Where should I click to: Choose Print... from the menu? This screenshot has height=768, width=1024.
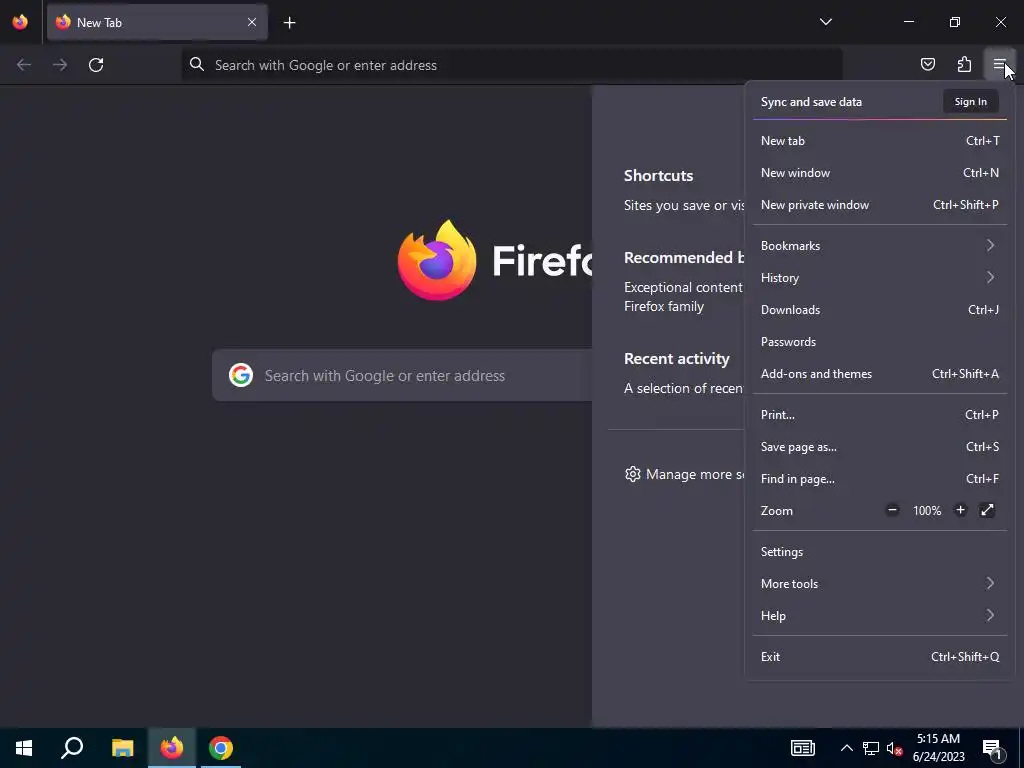coord(880,415)
